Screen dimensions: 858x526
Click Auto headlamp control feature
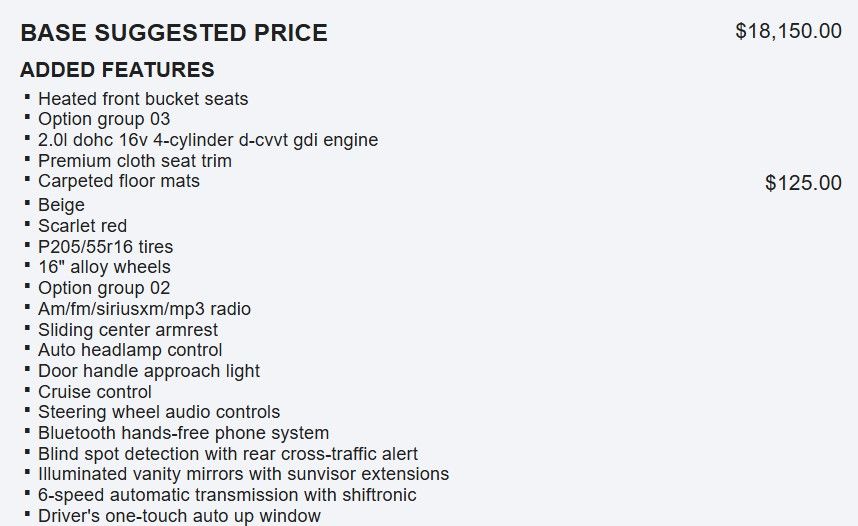(x=130, y=350)
